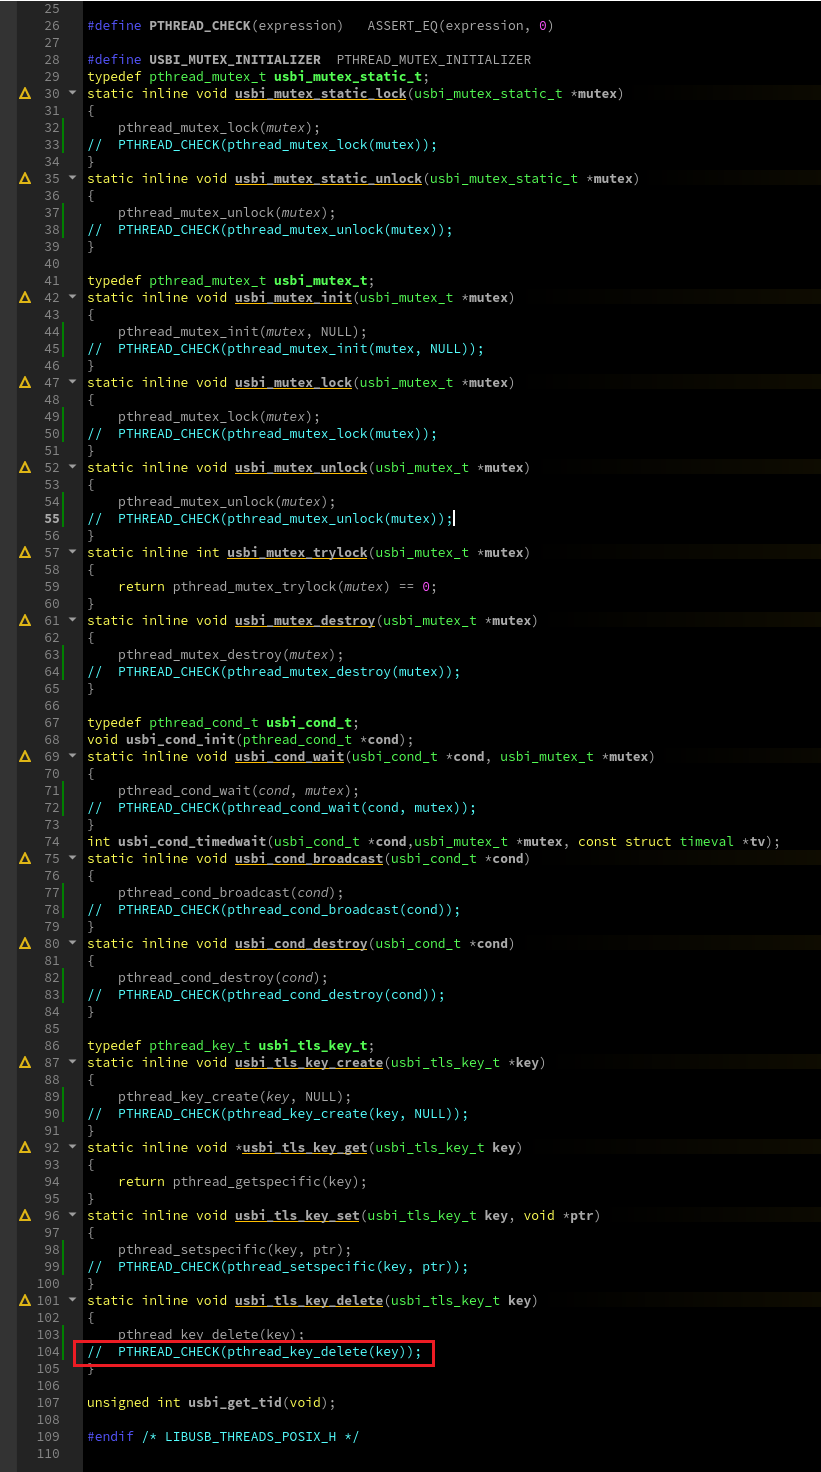Click the warning icon on line 80
Screen dimensions: 821x1472
coord(25,944)
